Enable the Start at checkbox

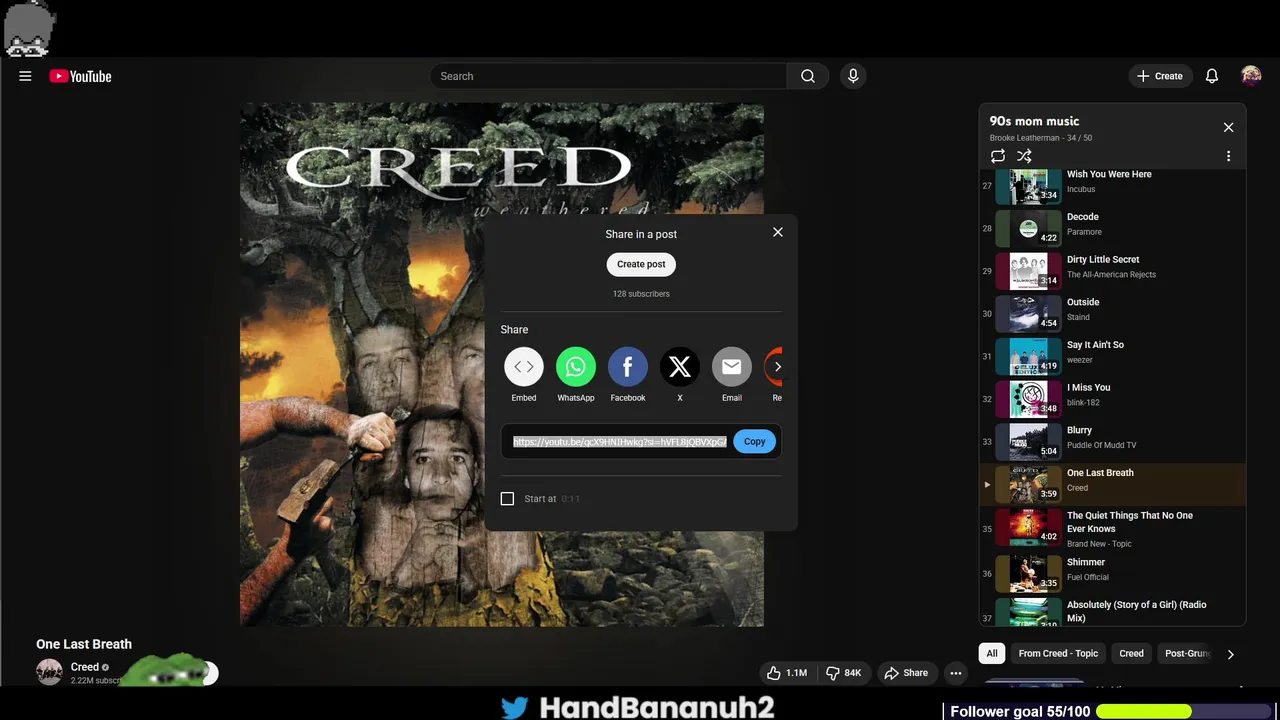pos(507,498)
